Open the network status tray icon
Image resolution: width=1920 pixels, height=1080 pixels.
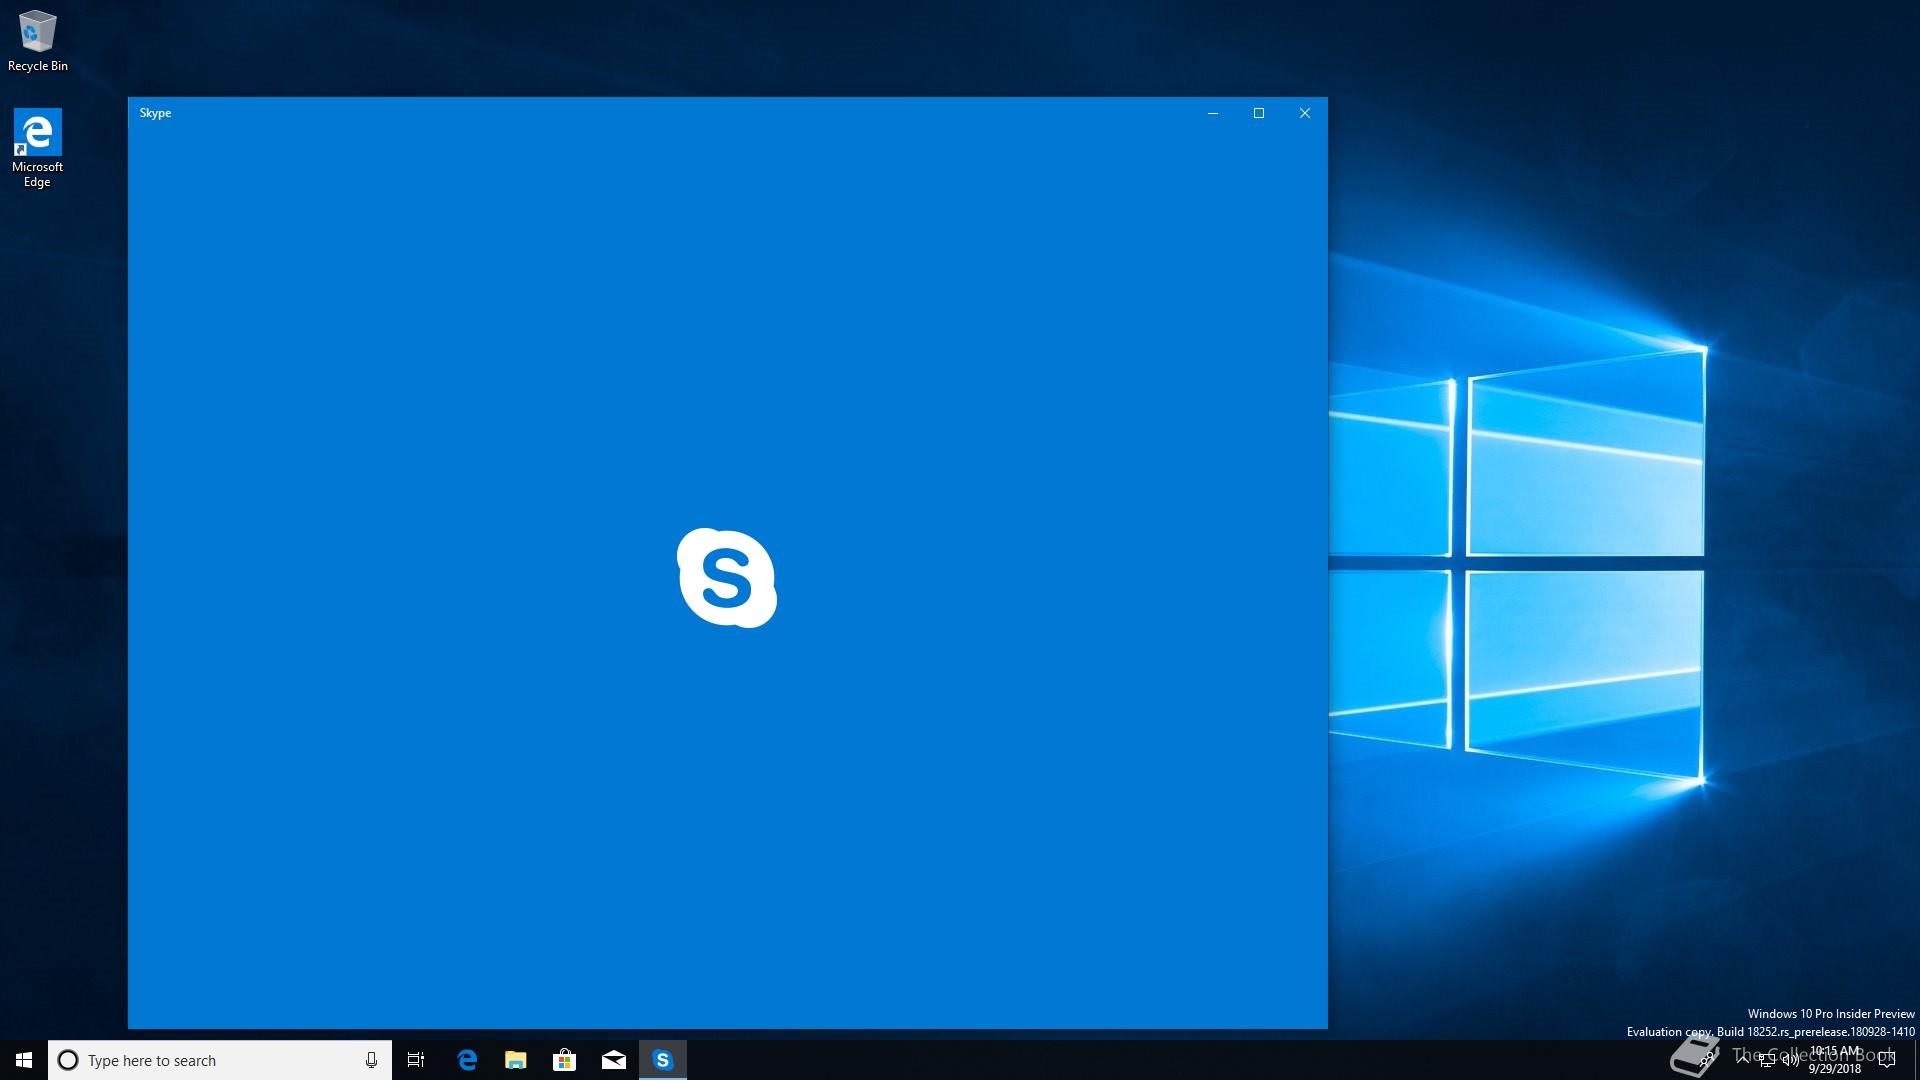pyautogui.click(x=1767, y=1060)
